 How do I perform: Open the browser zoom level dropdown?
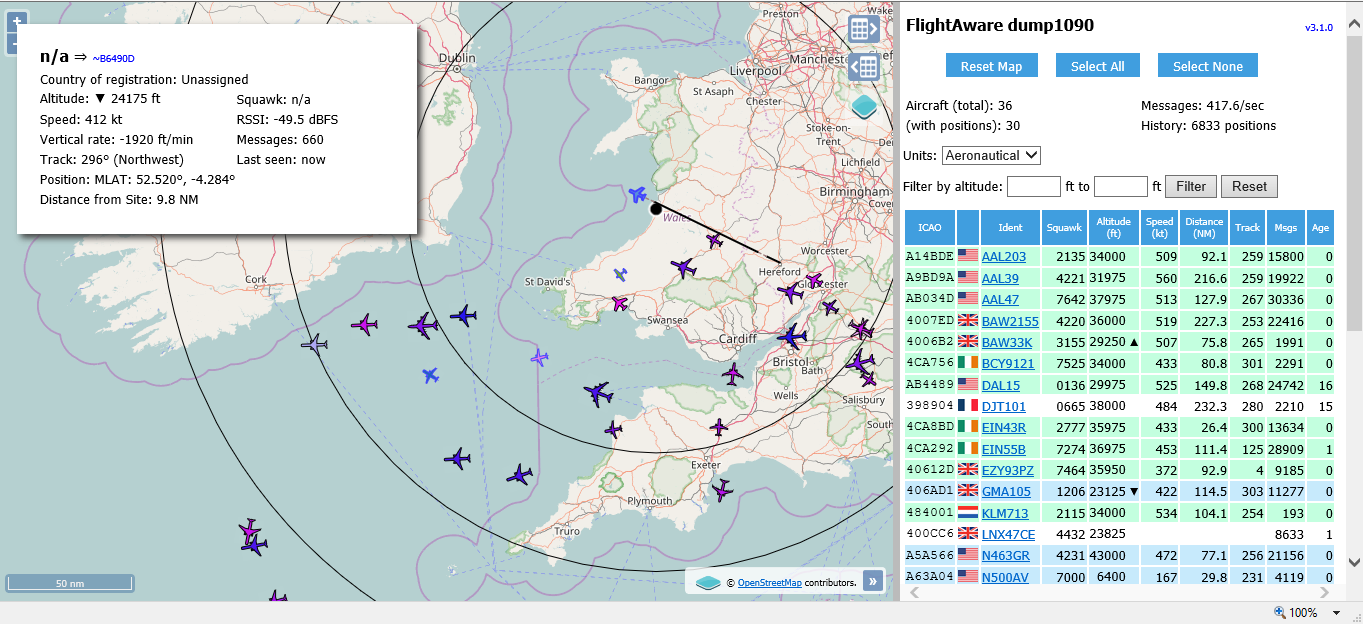coord(1337,612)
